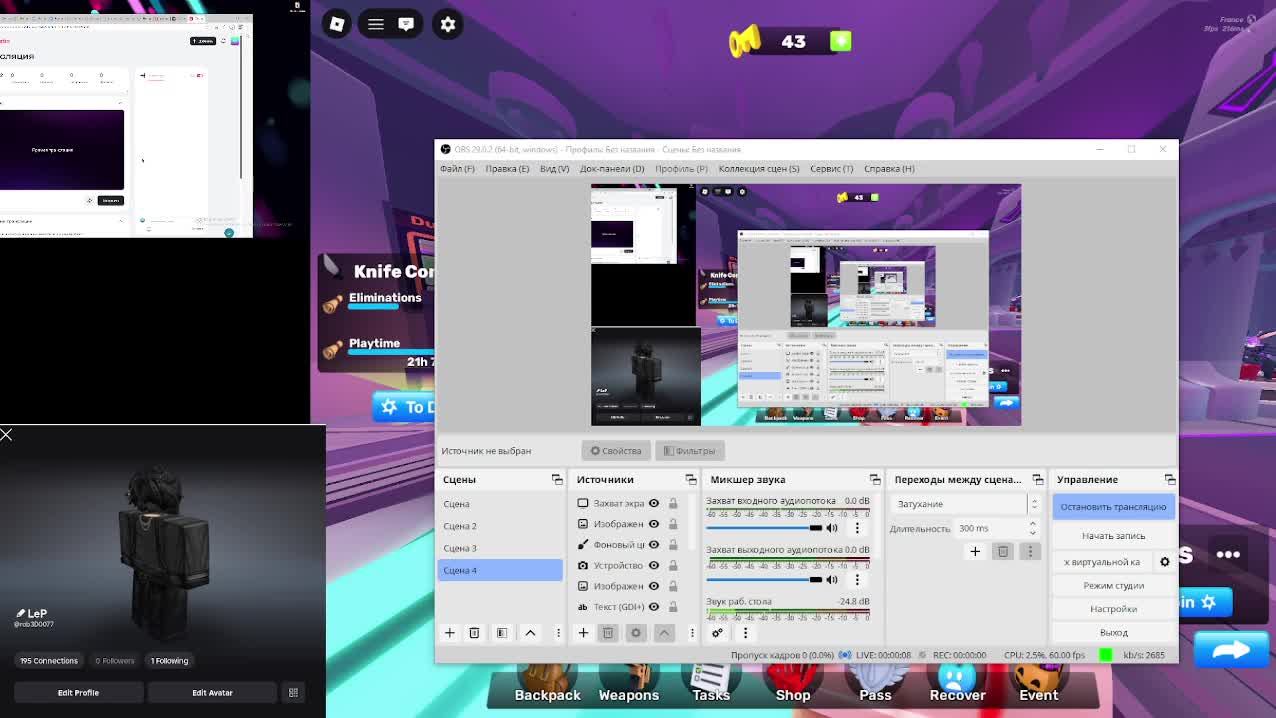Lock the Устройство source
1276x718 pixels.
coord(673,565)
